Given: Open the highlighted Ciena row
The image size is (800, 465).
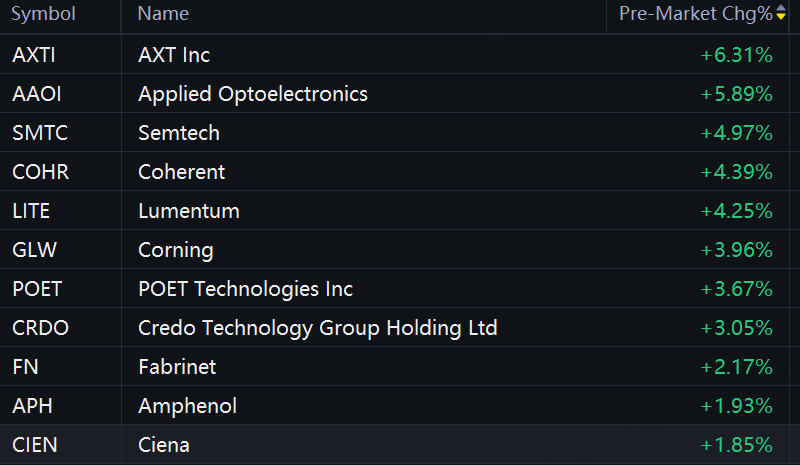Looking at the screenshot, I should pyautogui.click(x=394, y=445).
